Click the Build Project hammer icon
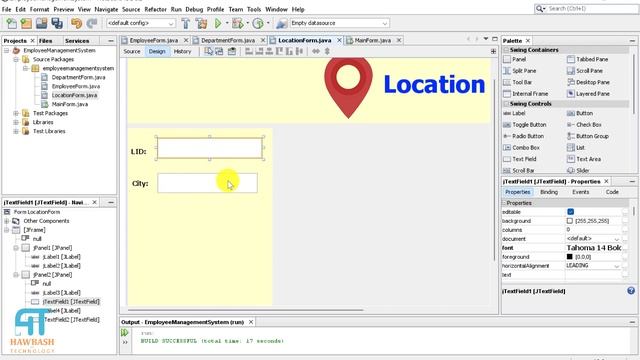 [186, 23]
